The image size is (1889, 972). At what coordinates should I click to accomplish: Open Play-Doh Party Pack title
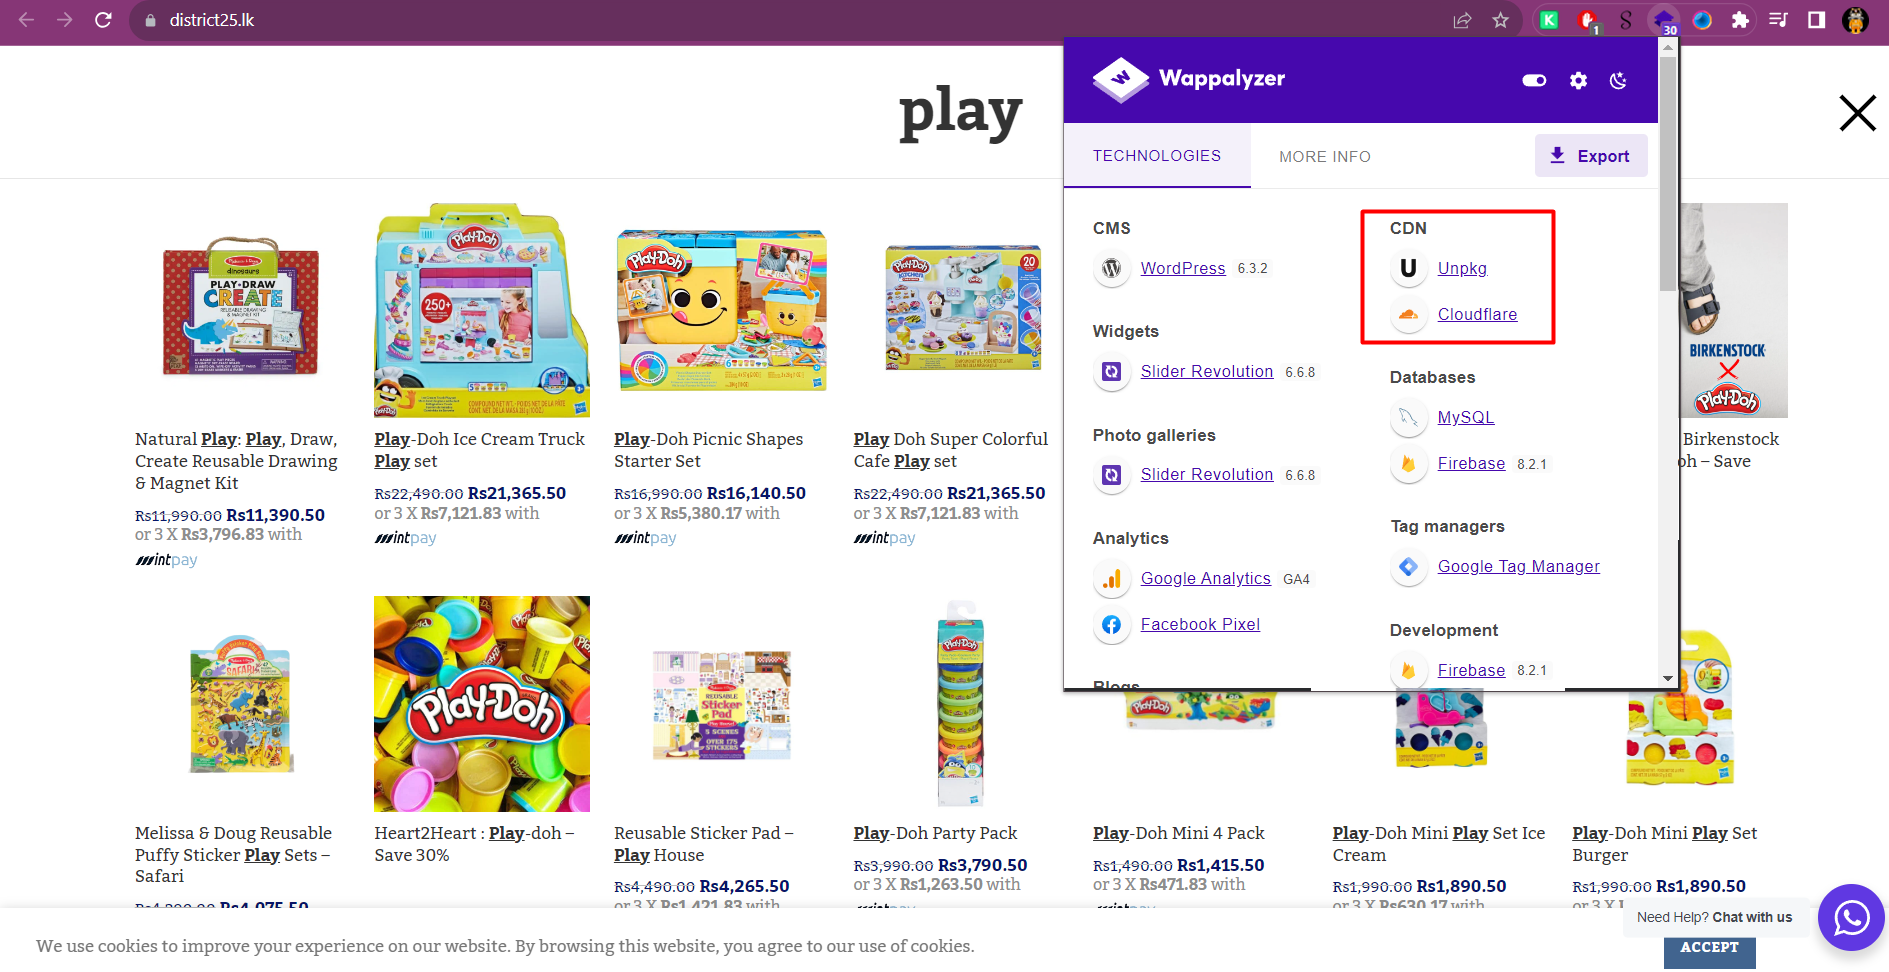(935, 833)
